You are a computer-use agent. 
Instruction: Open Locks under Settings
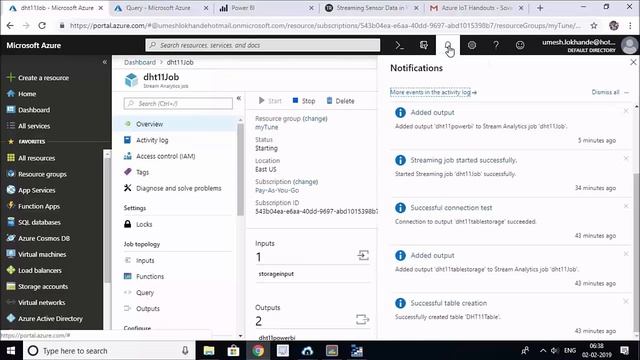point(144,224)
